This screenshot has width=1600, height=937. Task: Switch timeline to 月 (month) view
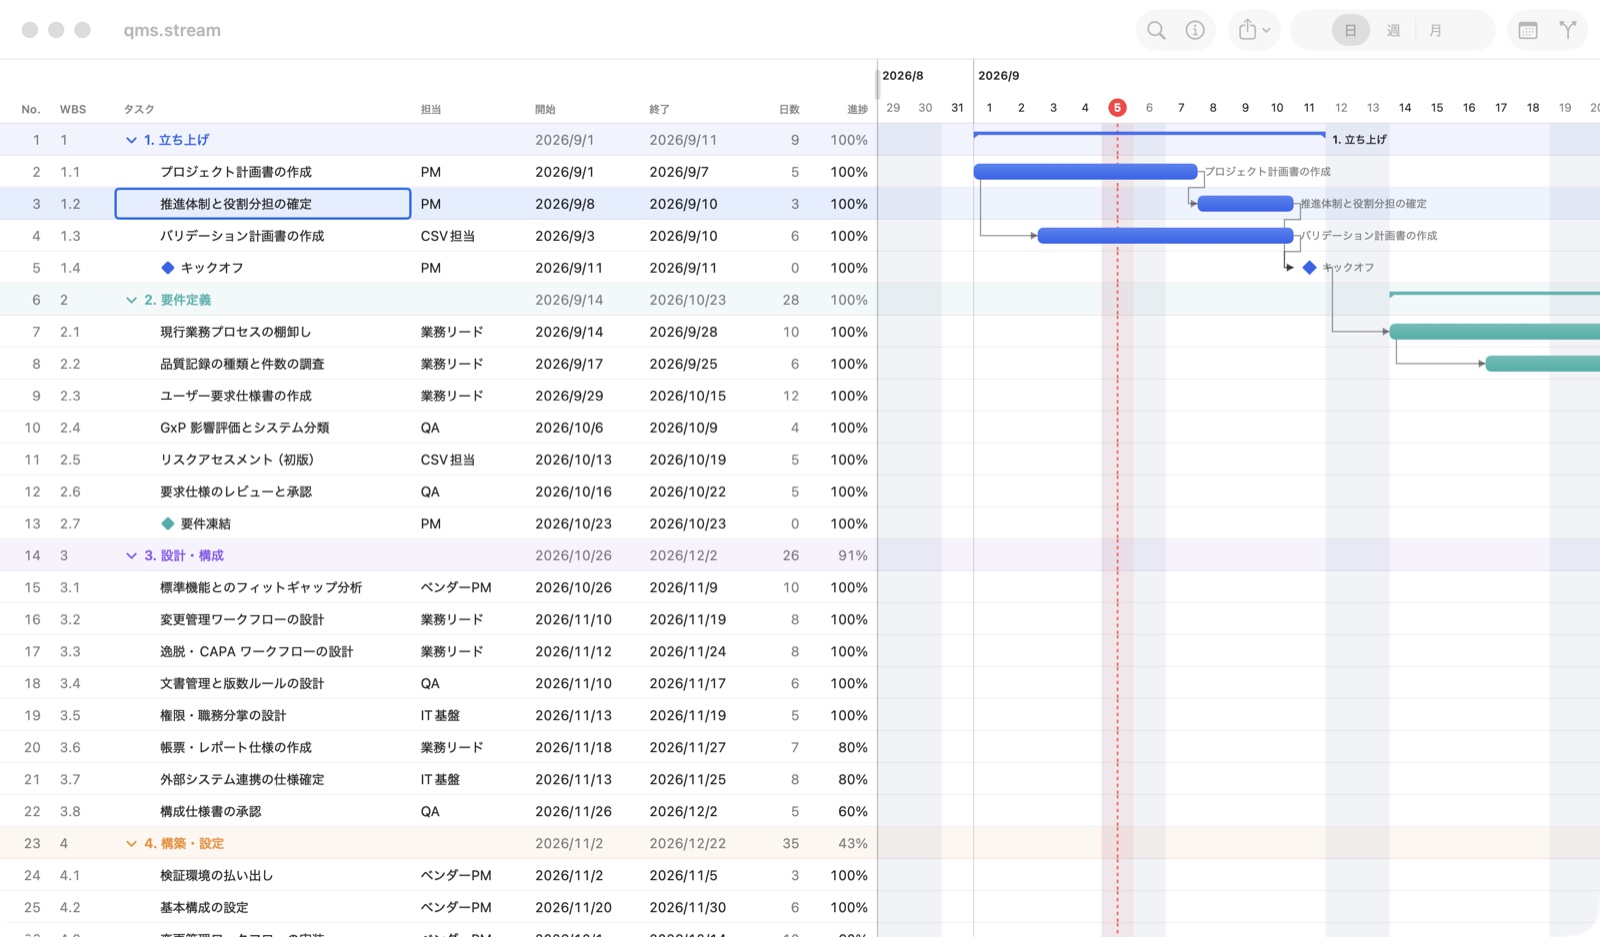[1436, 30]
